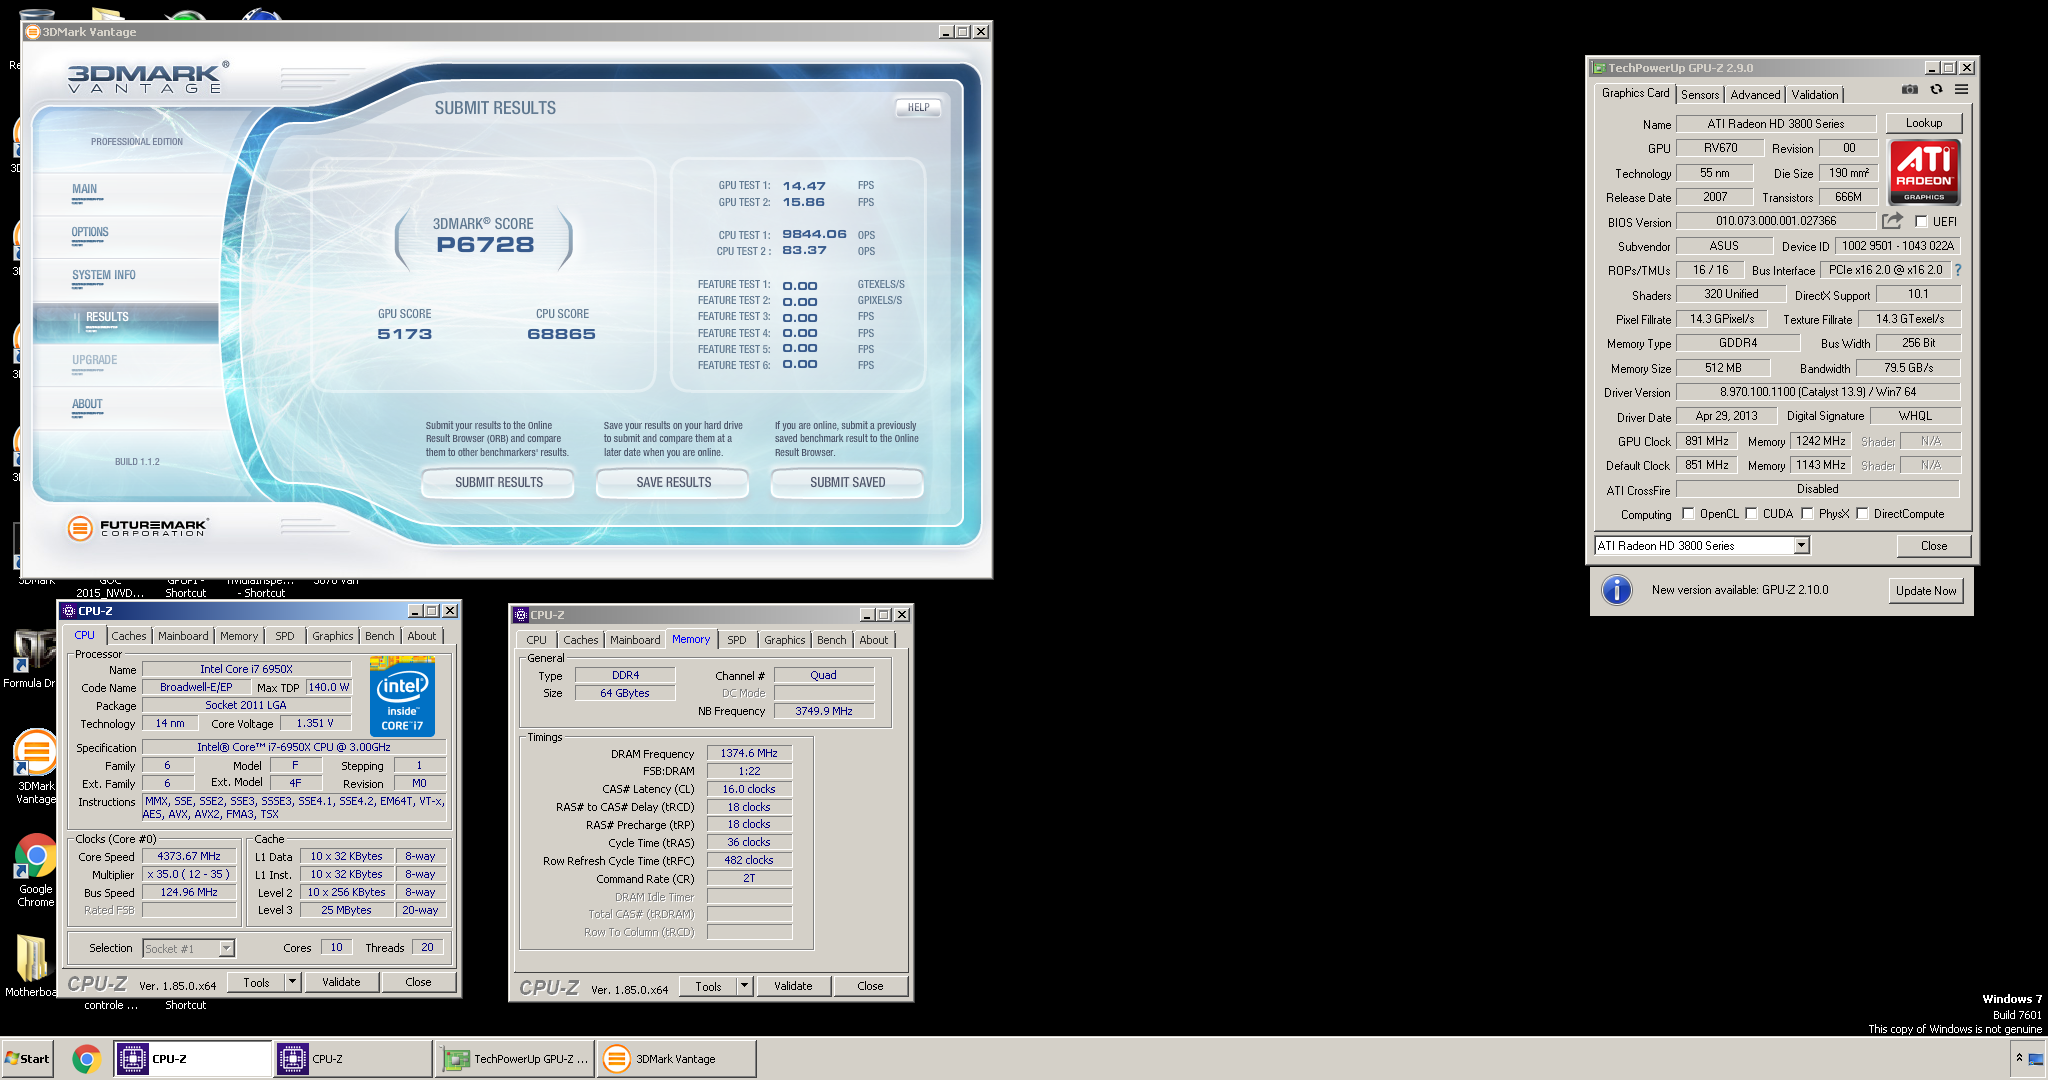The width and height of the screenshot is (2048, 1080).
Task: Switch to TechPowerUp GPU-Z taskbar item
Action: (515, 1058)
